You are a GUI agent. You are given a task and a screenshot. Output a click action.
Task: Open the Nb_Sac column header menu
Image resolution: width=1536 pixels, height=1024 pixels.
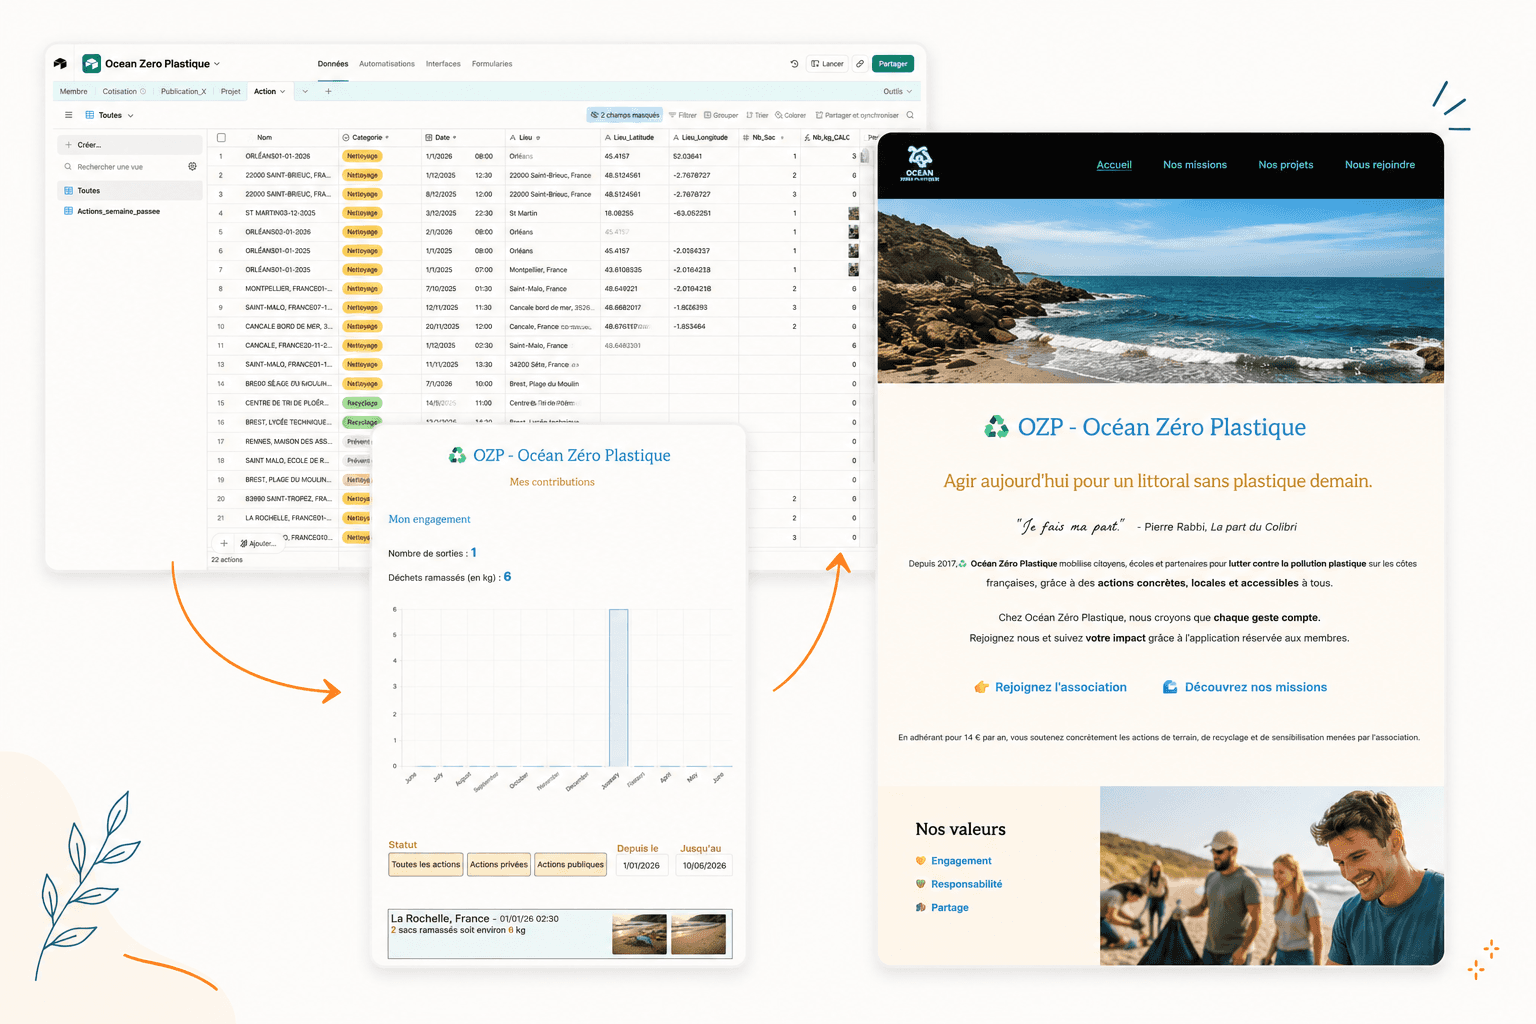click(782, 137)
